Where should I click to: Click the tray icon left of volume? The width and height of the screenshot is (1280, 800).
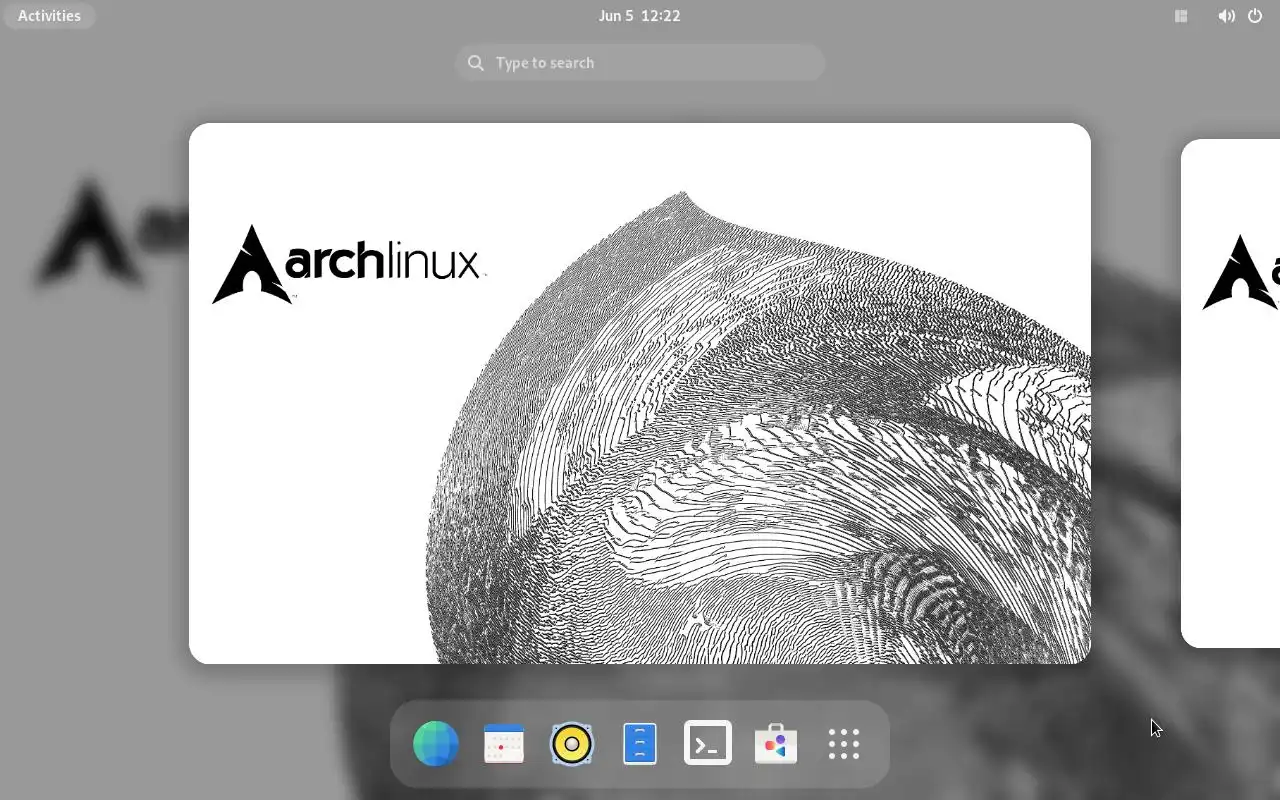point(1181,16)
